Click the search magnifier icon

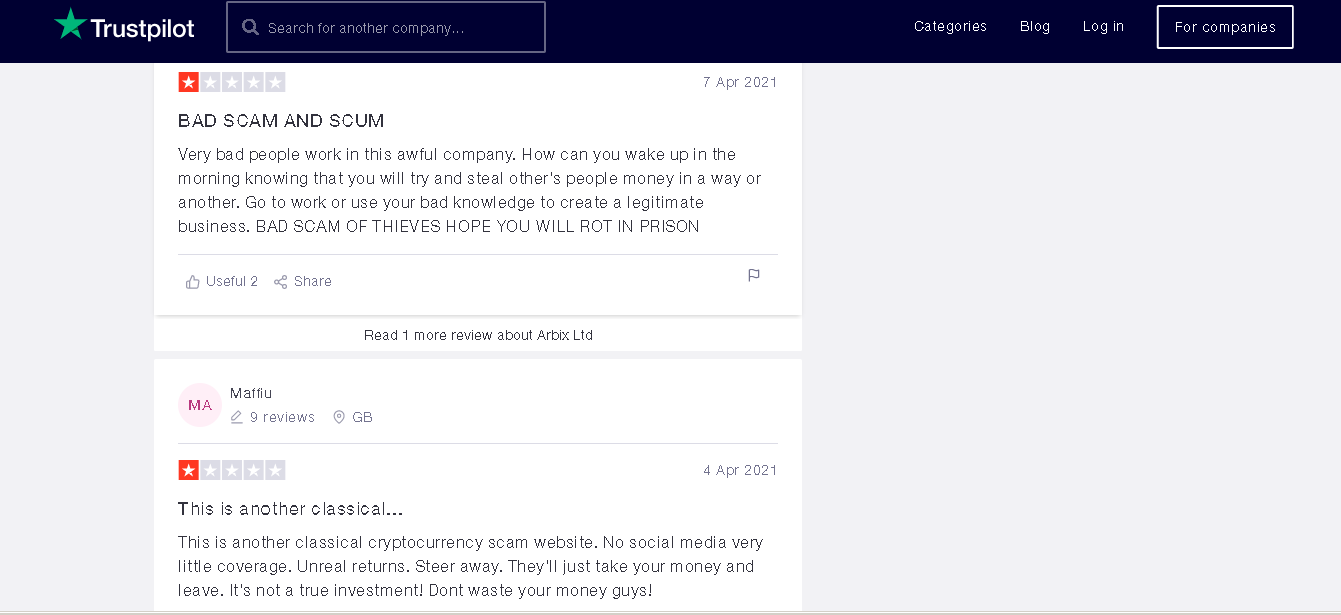[250, 27]
